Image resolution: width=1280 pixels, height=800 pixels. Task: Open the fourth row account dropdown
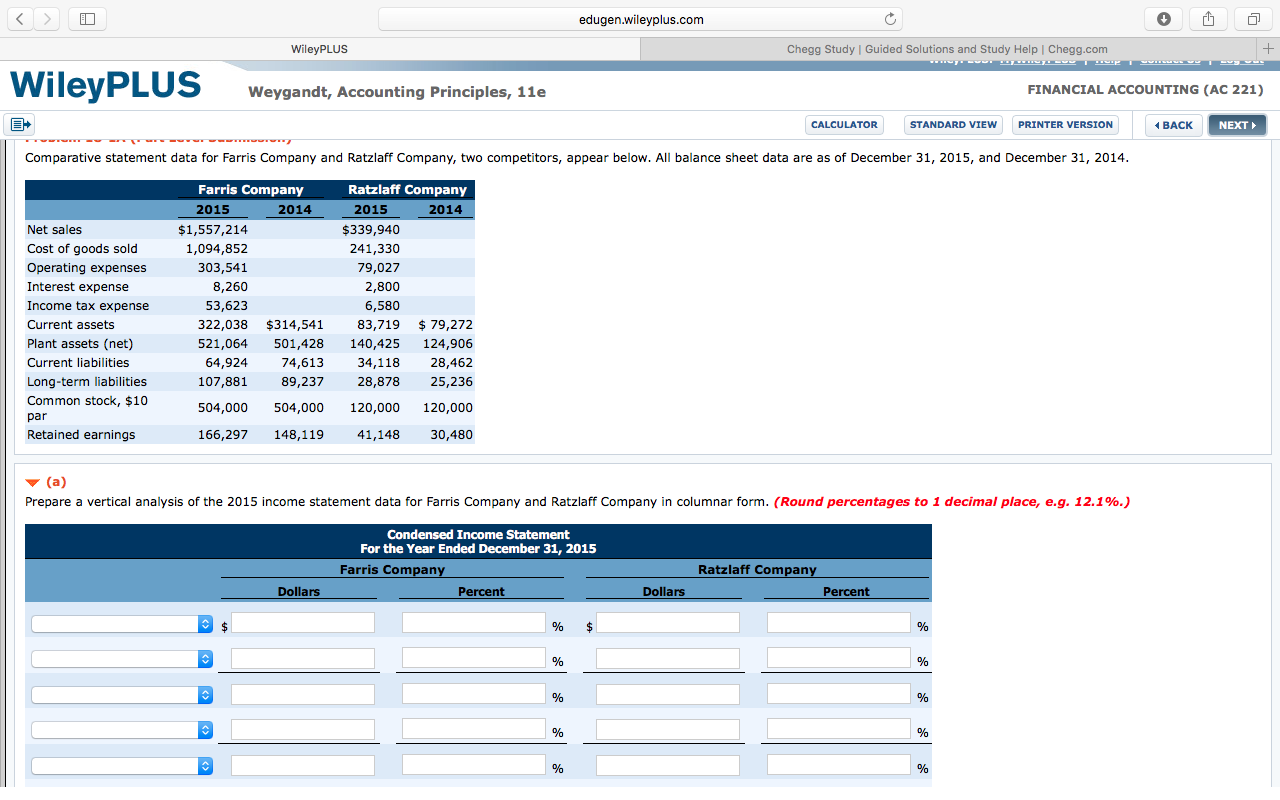(123, 730)
